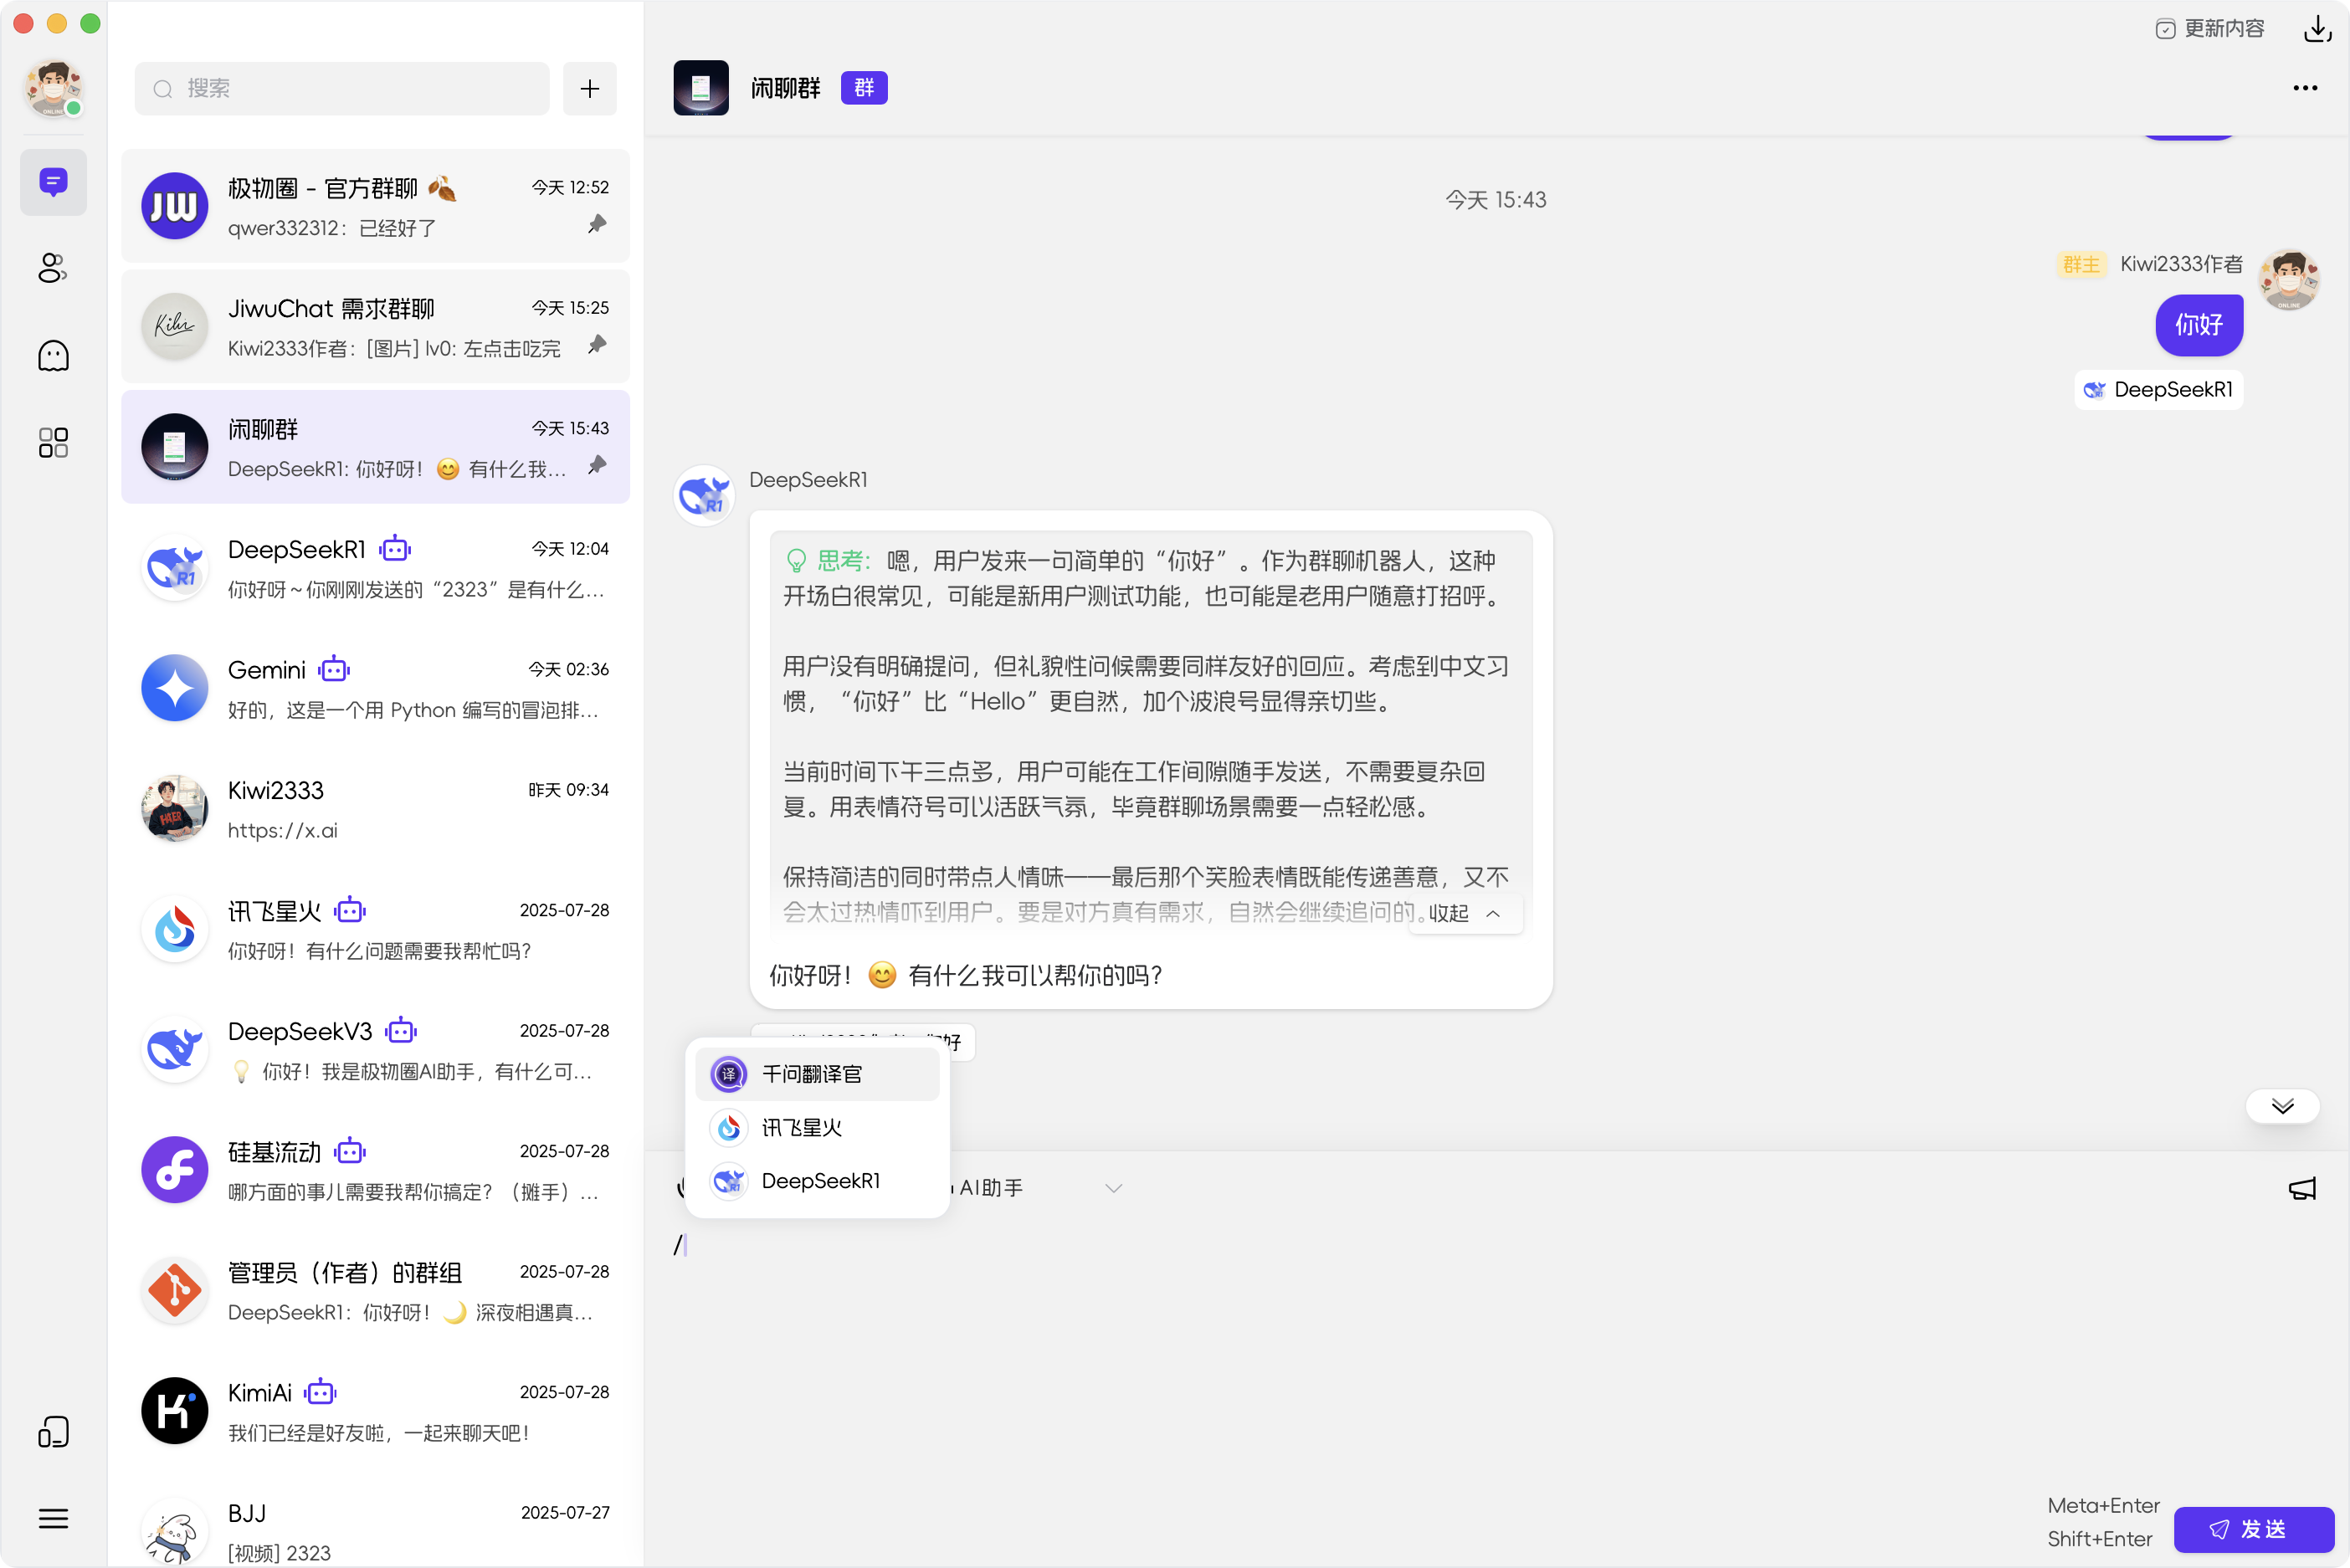The image size is (2350, 1568).
Task: Open the AI robot ghost sidebar icon
Action: (53, 355)
